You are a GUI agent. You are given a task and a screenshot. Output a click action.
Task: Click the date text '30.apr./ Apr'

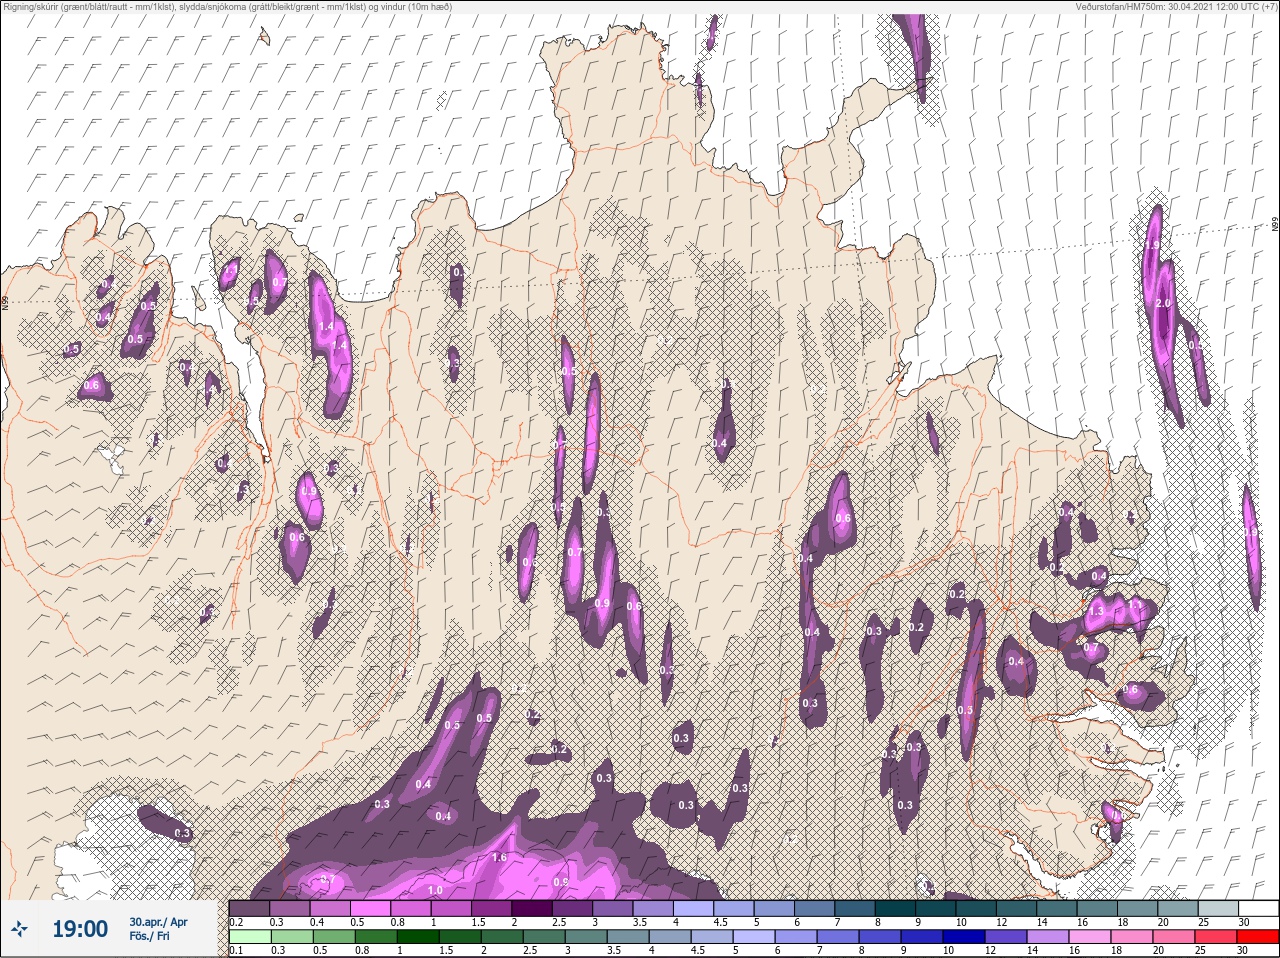pyautogui.click(x=158, y=922)
